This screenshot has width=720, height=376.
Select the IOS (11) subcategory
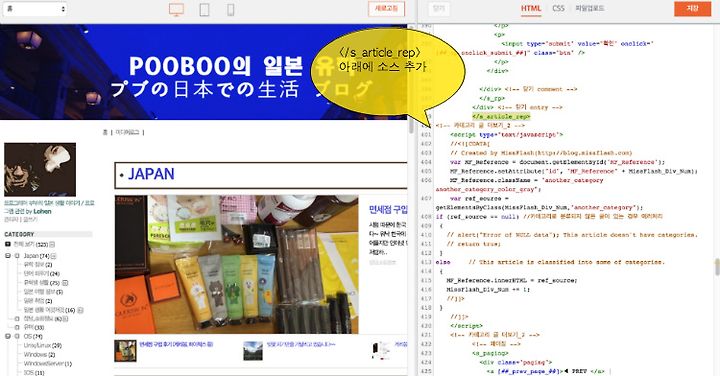pyautogui.click(x=34, y=373)
